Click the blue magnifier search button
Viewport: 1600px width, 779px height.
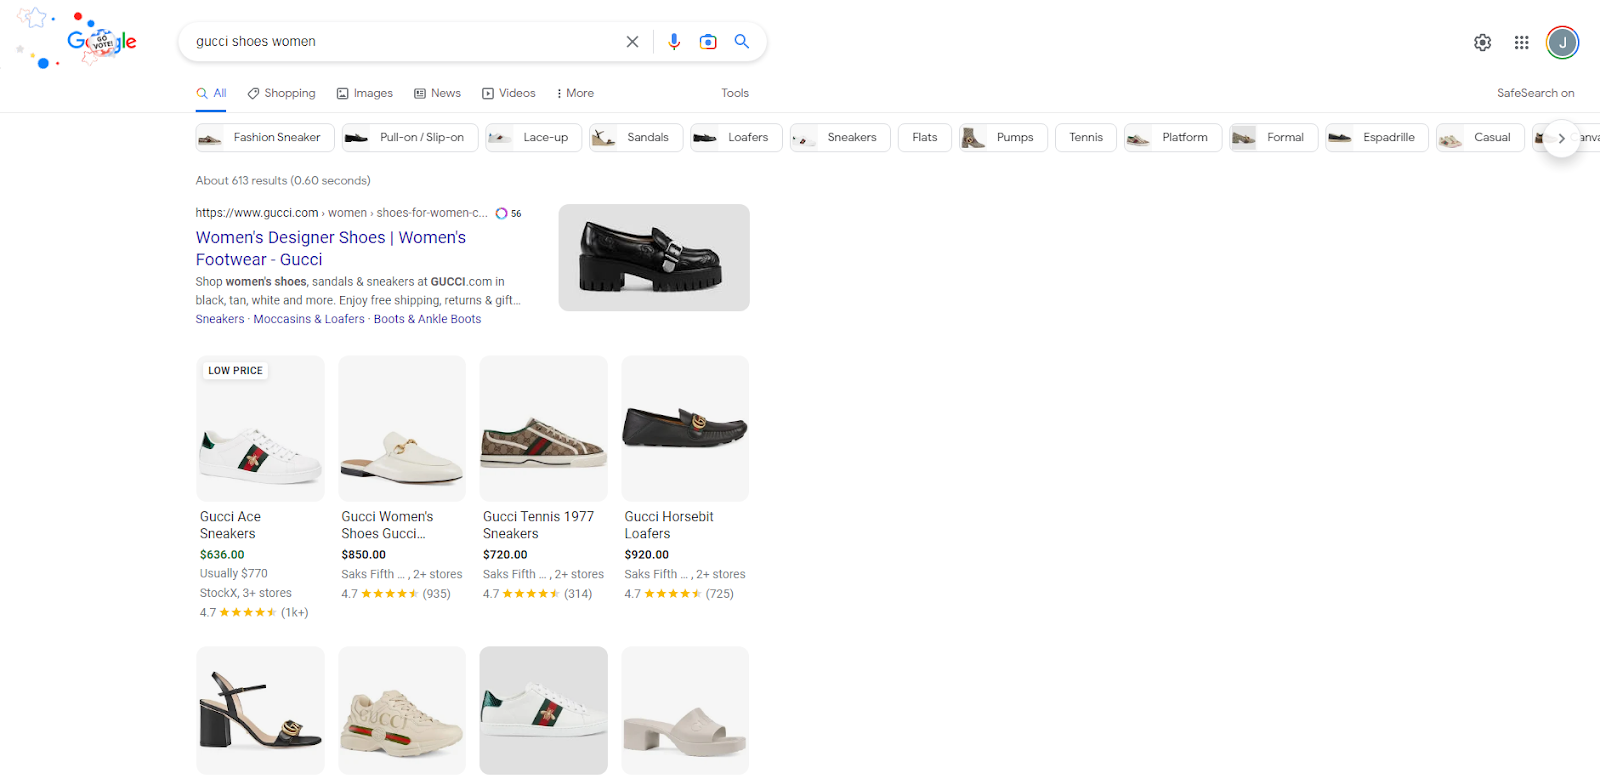pos(742,41)
